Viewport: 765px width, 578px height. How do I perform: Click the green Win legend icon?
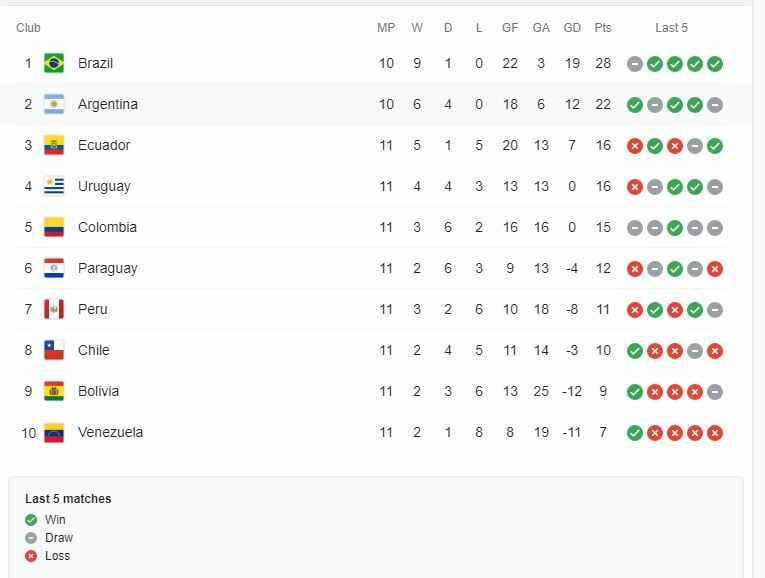pos(31,520)
